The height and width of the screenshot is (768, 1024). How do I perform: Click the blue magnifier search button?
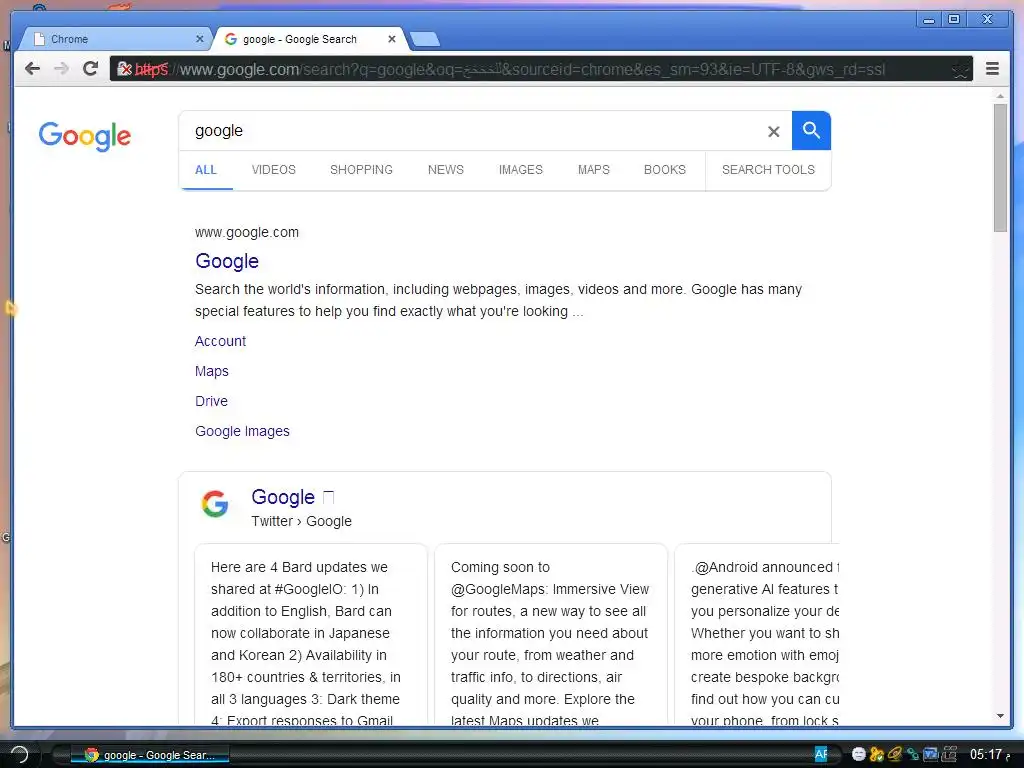811,131
